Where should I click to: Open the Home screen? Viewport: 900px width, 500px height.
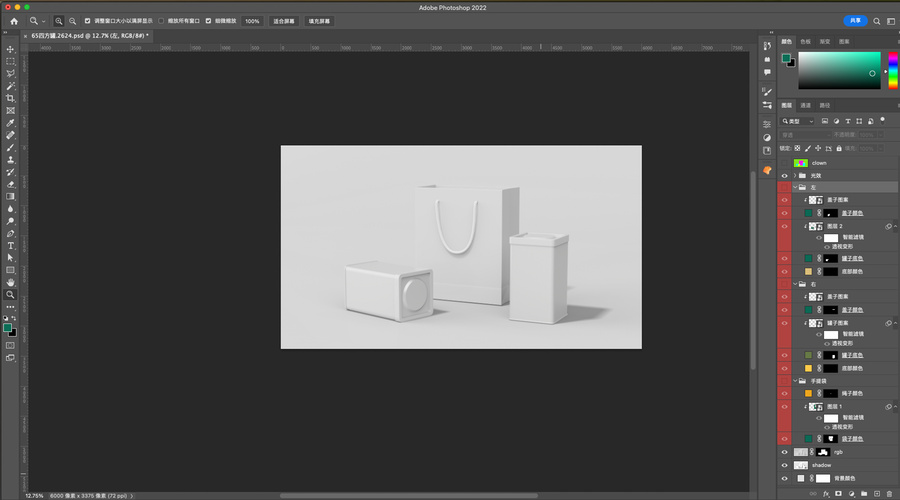14,21
